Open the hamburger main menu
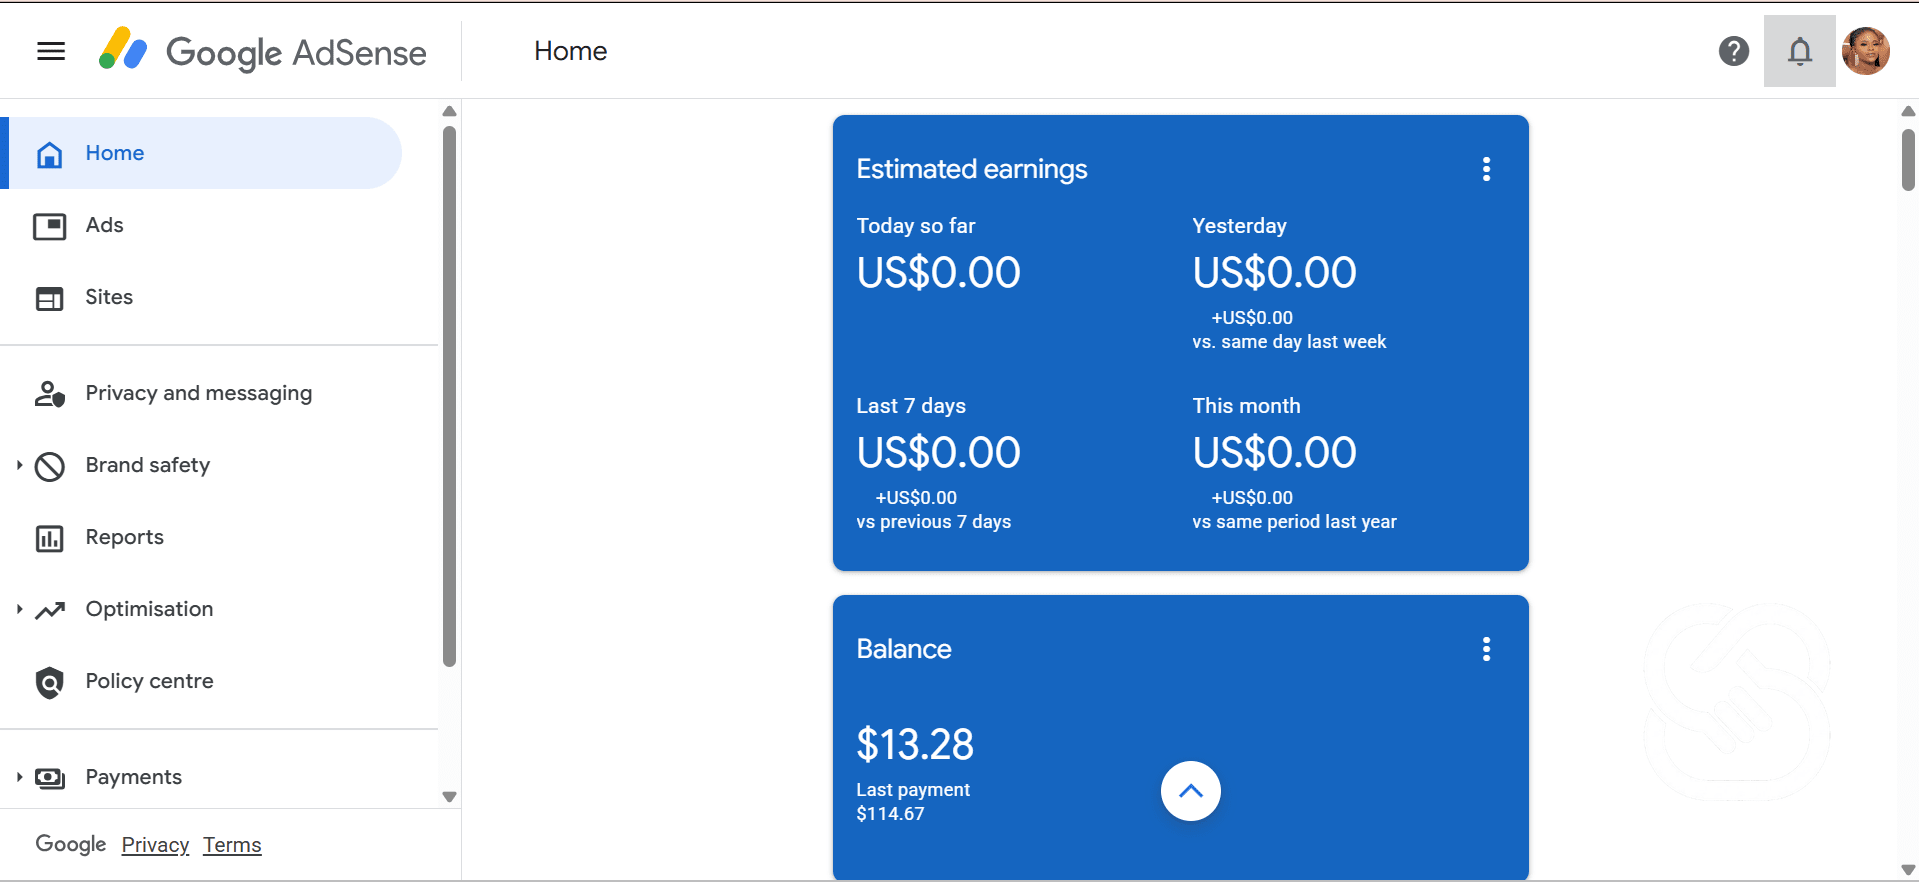 51,51
